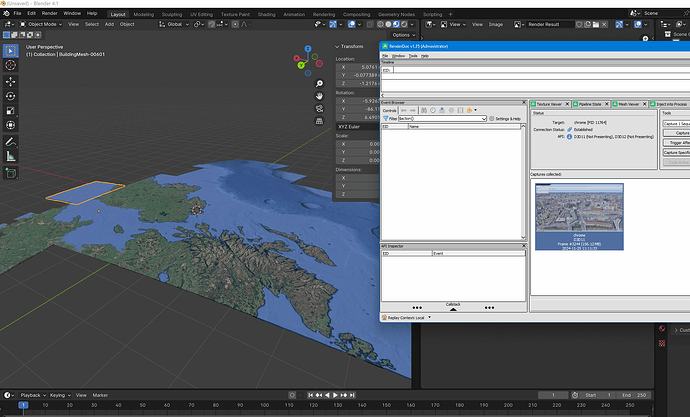Select the Select Box tool in Blender
This screenshot has width=690, height=417.
click(x=11, y=51)
